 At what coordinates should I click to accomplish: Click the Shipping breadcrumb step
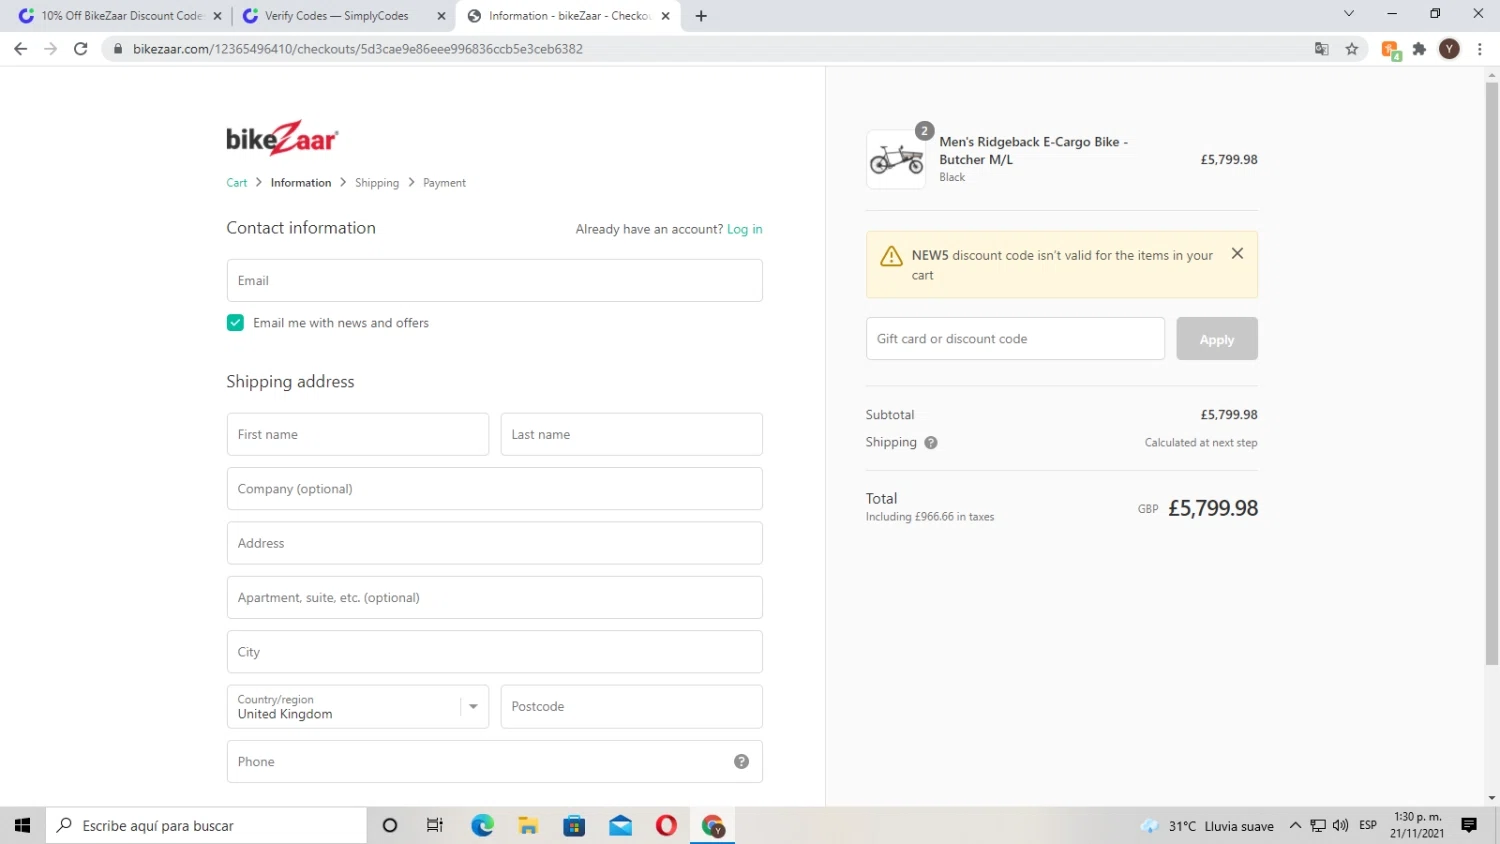click(377, 183)
